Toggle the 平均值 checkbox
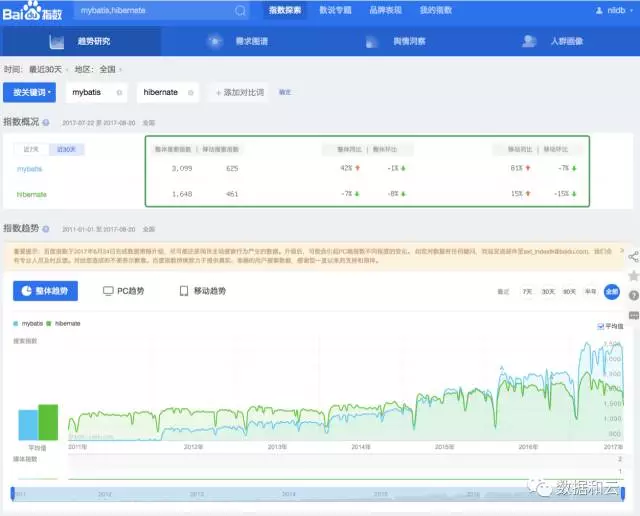640x516 pixels. [600, 326]
